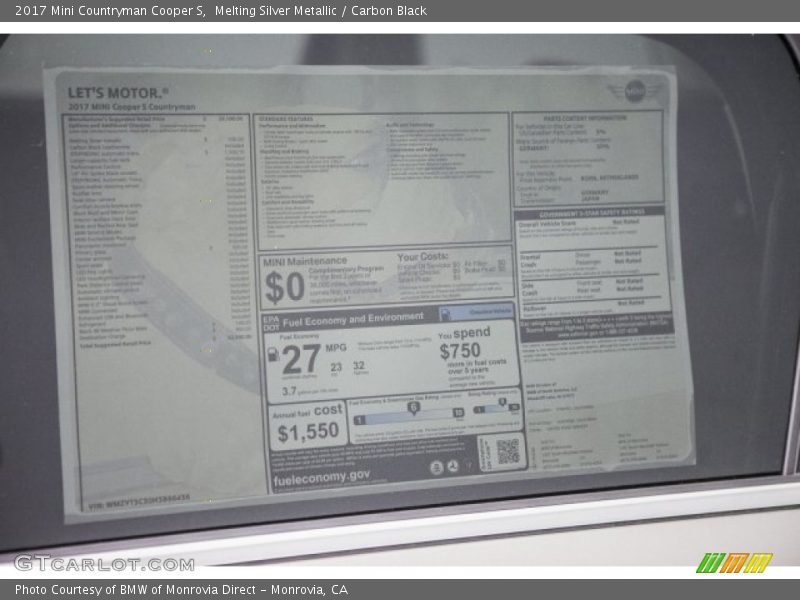Image resolution: width=800 pixels, height=600 pixels.
Task: Click the 'Your Costs:' heading
Action: (422, 257)
